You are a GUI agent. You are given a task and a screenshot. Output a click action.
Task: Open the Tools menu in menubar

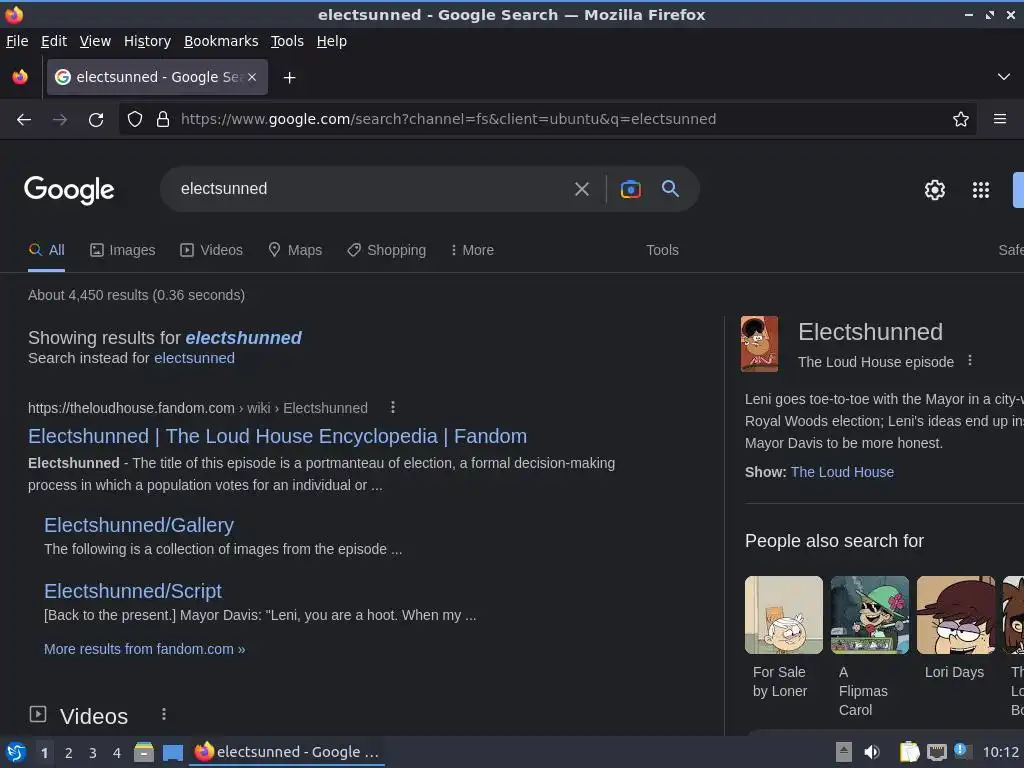pos(287,41)
